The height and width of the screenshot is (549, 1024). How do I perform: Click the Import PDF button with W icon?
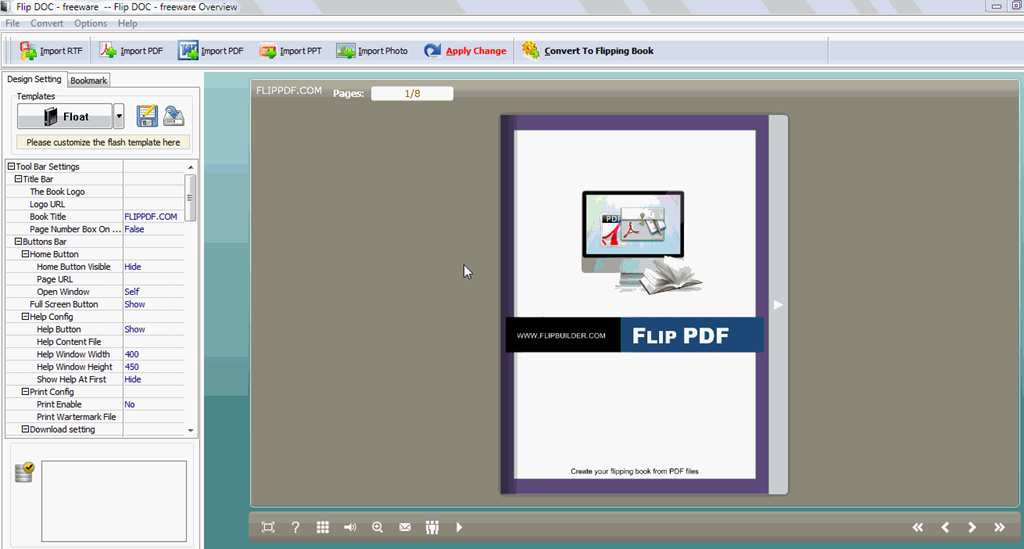[210, 51]
